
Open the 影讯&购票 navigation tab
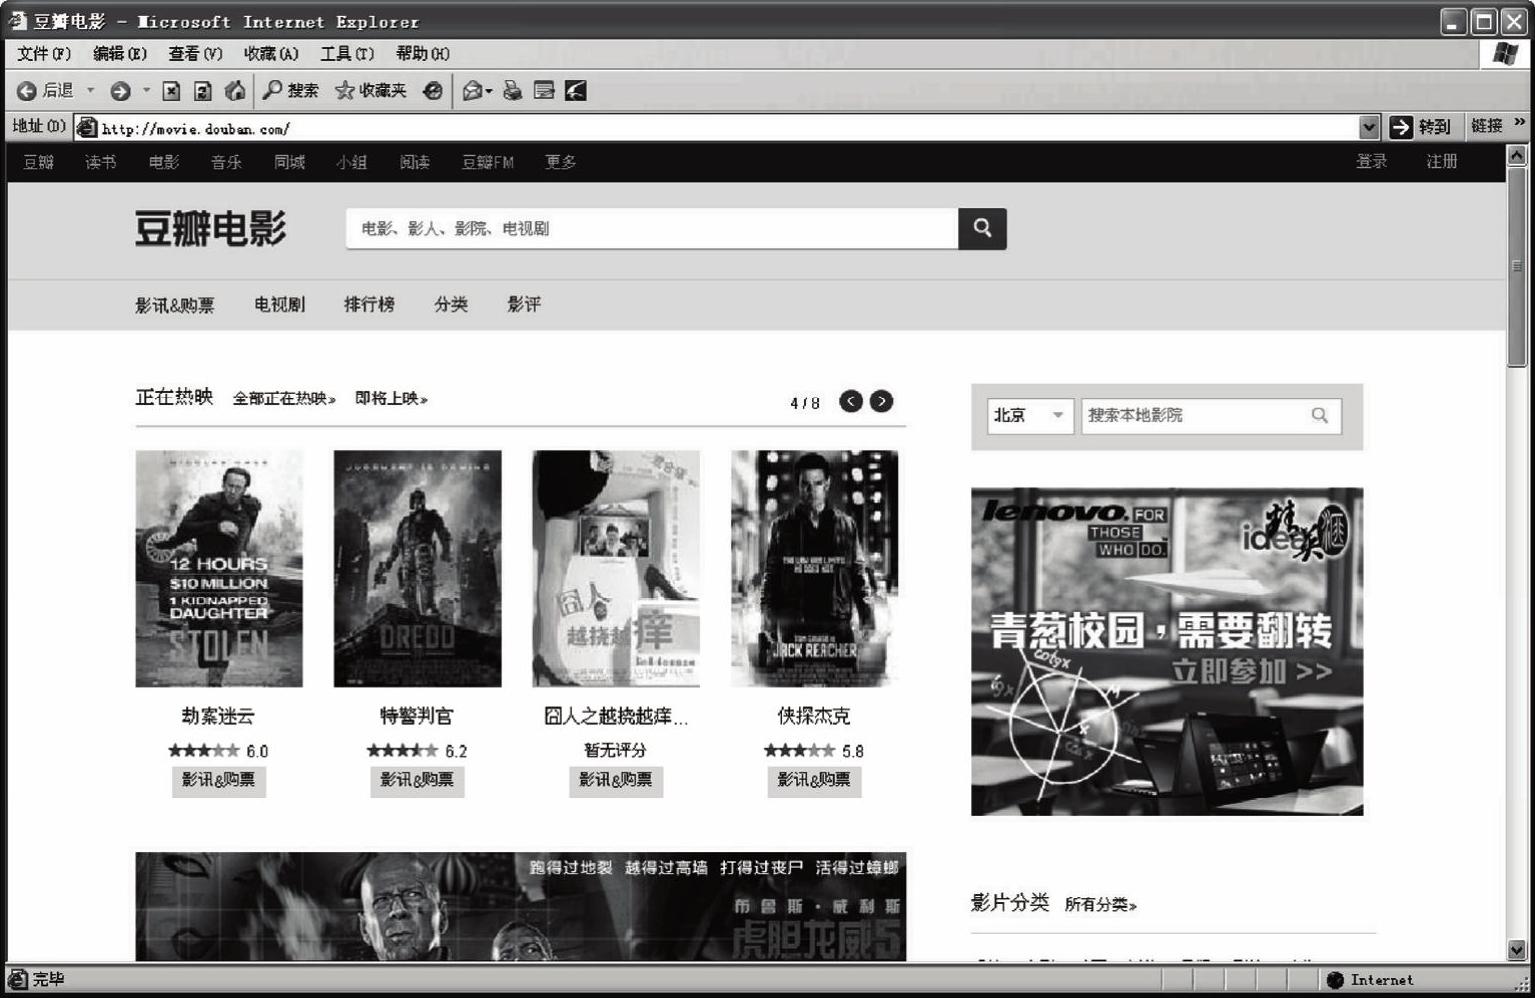[x=175, y=305]
